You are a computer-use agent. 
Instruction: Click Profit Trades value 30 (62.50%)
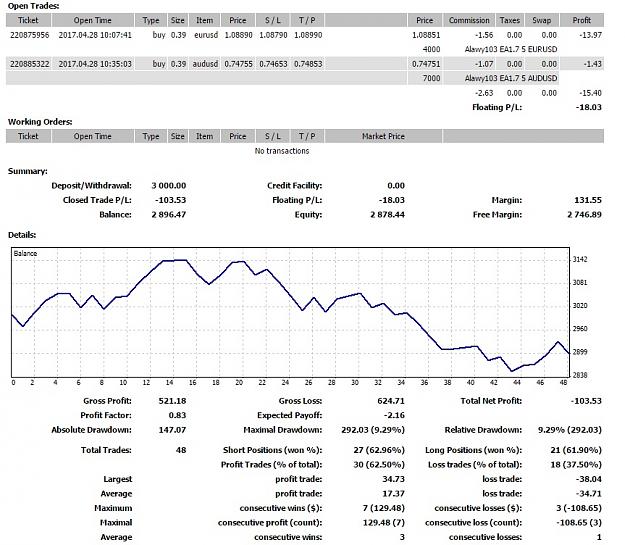379,464
